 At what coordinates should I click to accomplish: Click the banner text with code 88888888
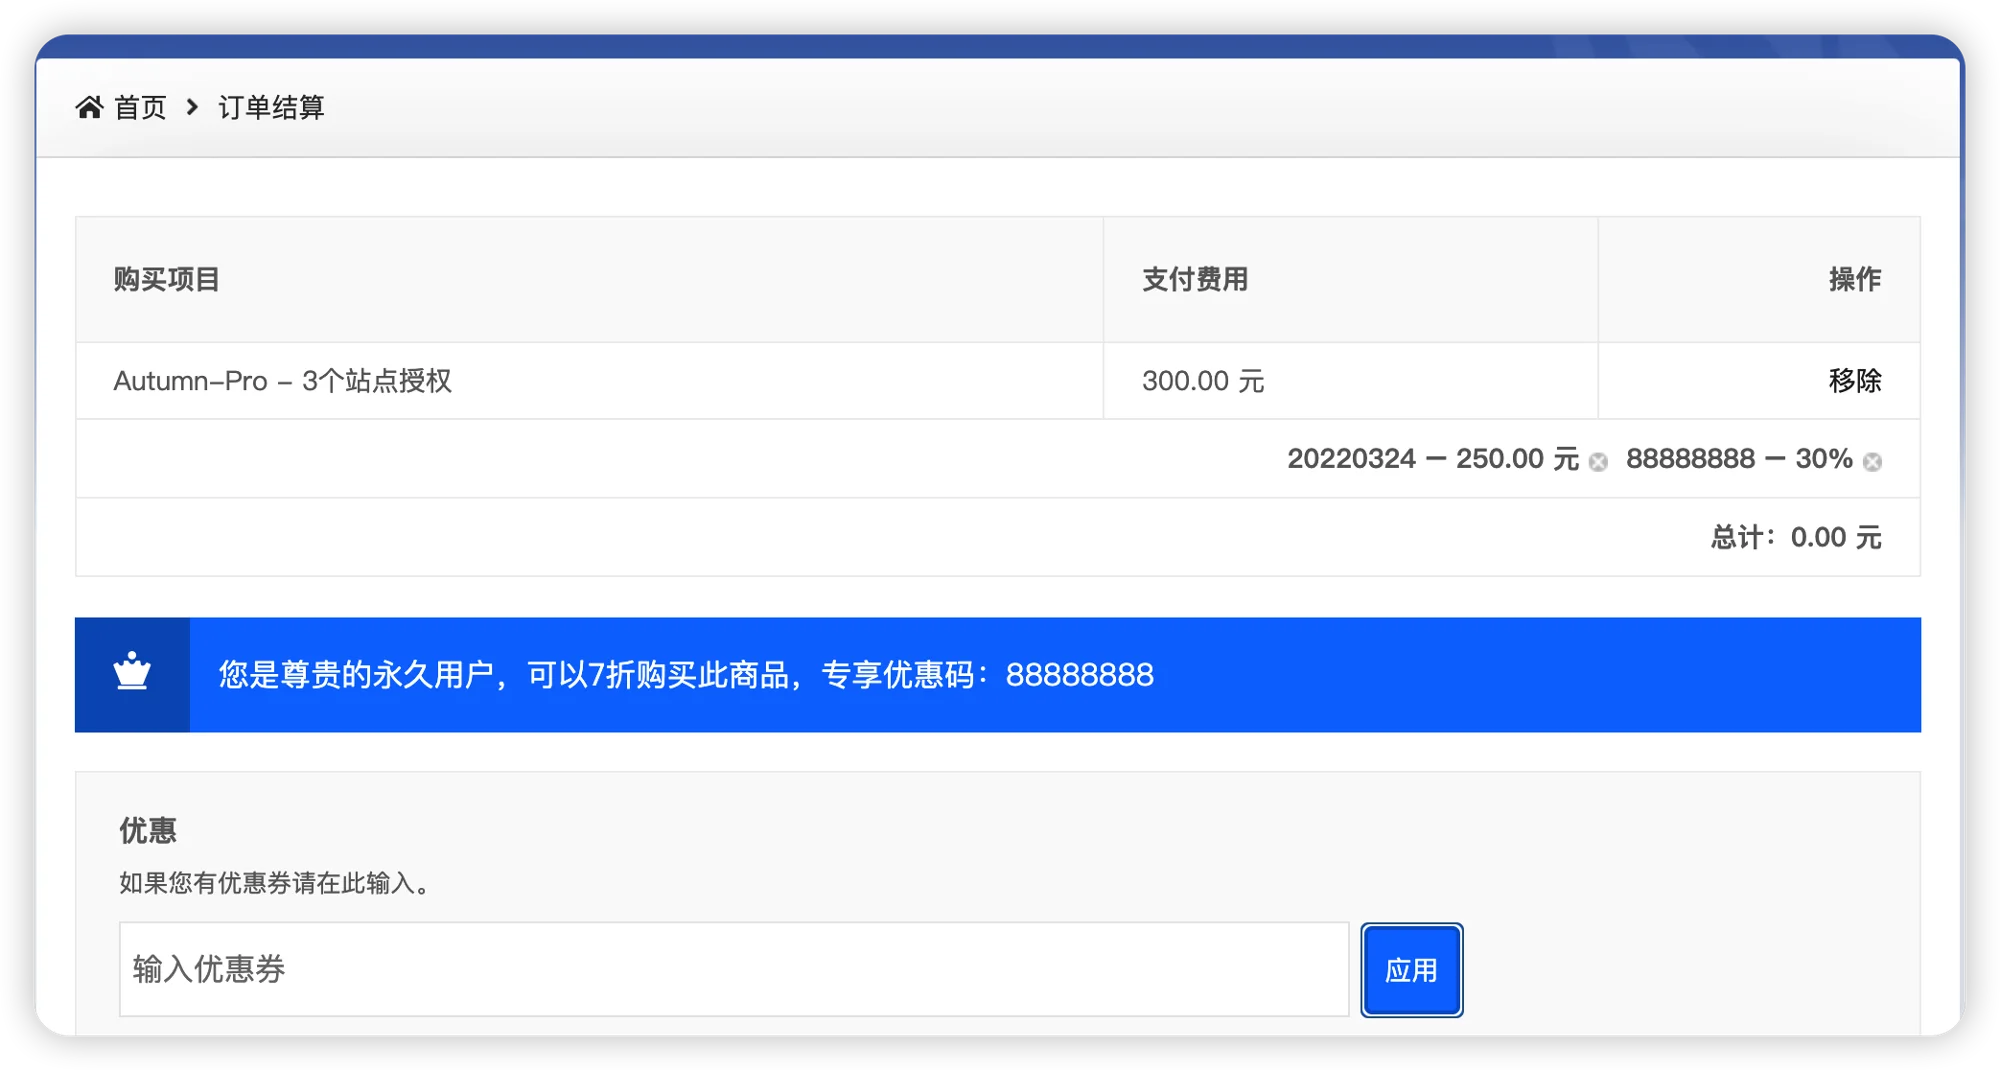[x=686, y=675]
